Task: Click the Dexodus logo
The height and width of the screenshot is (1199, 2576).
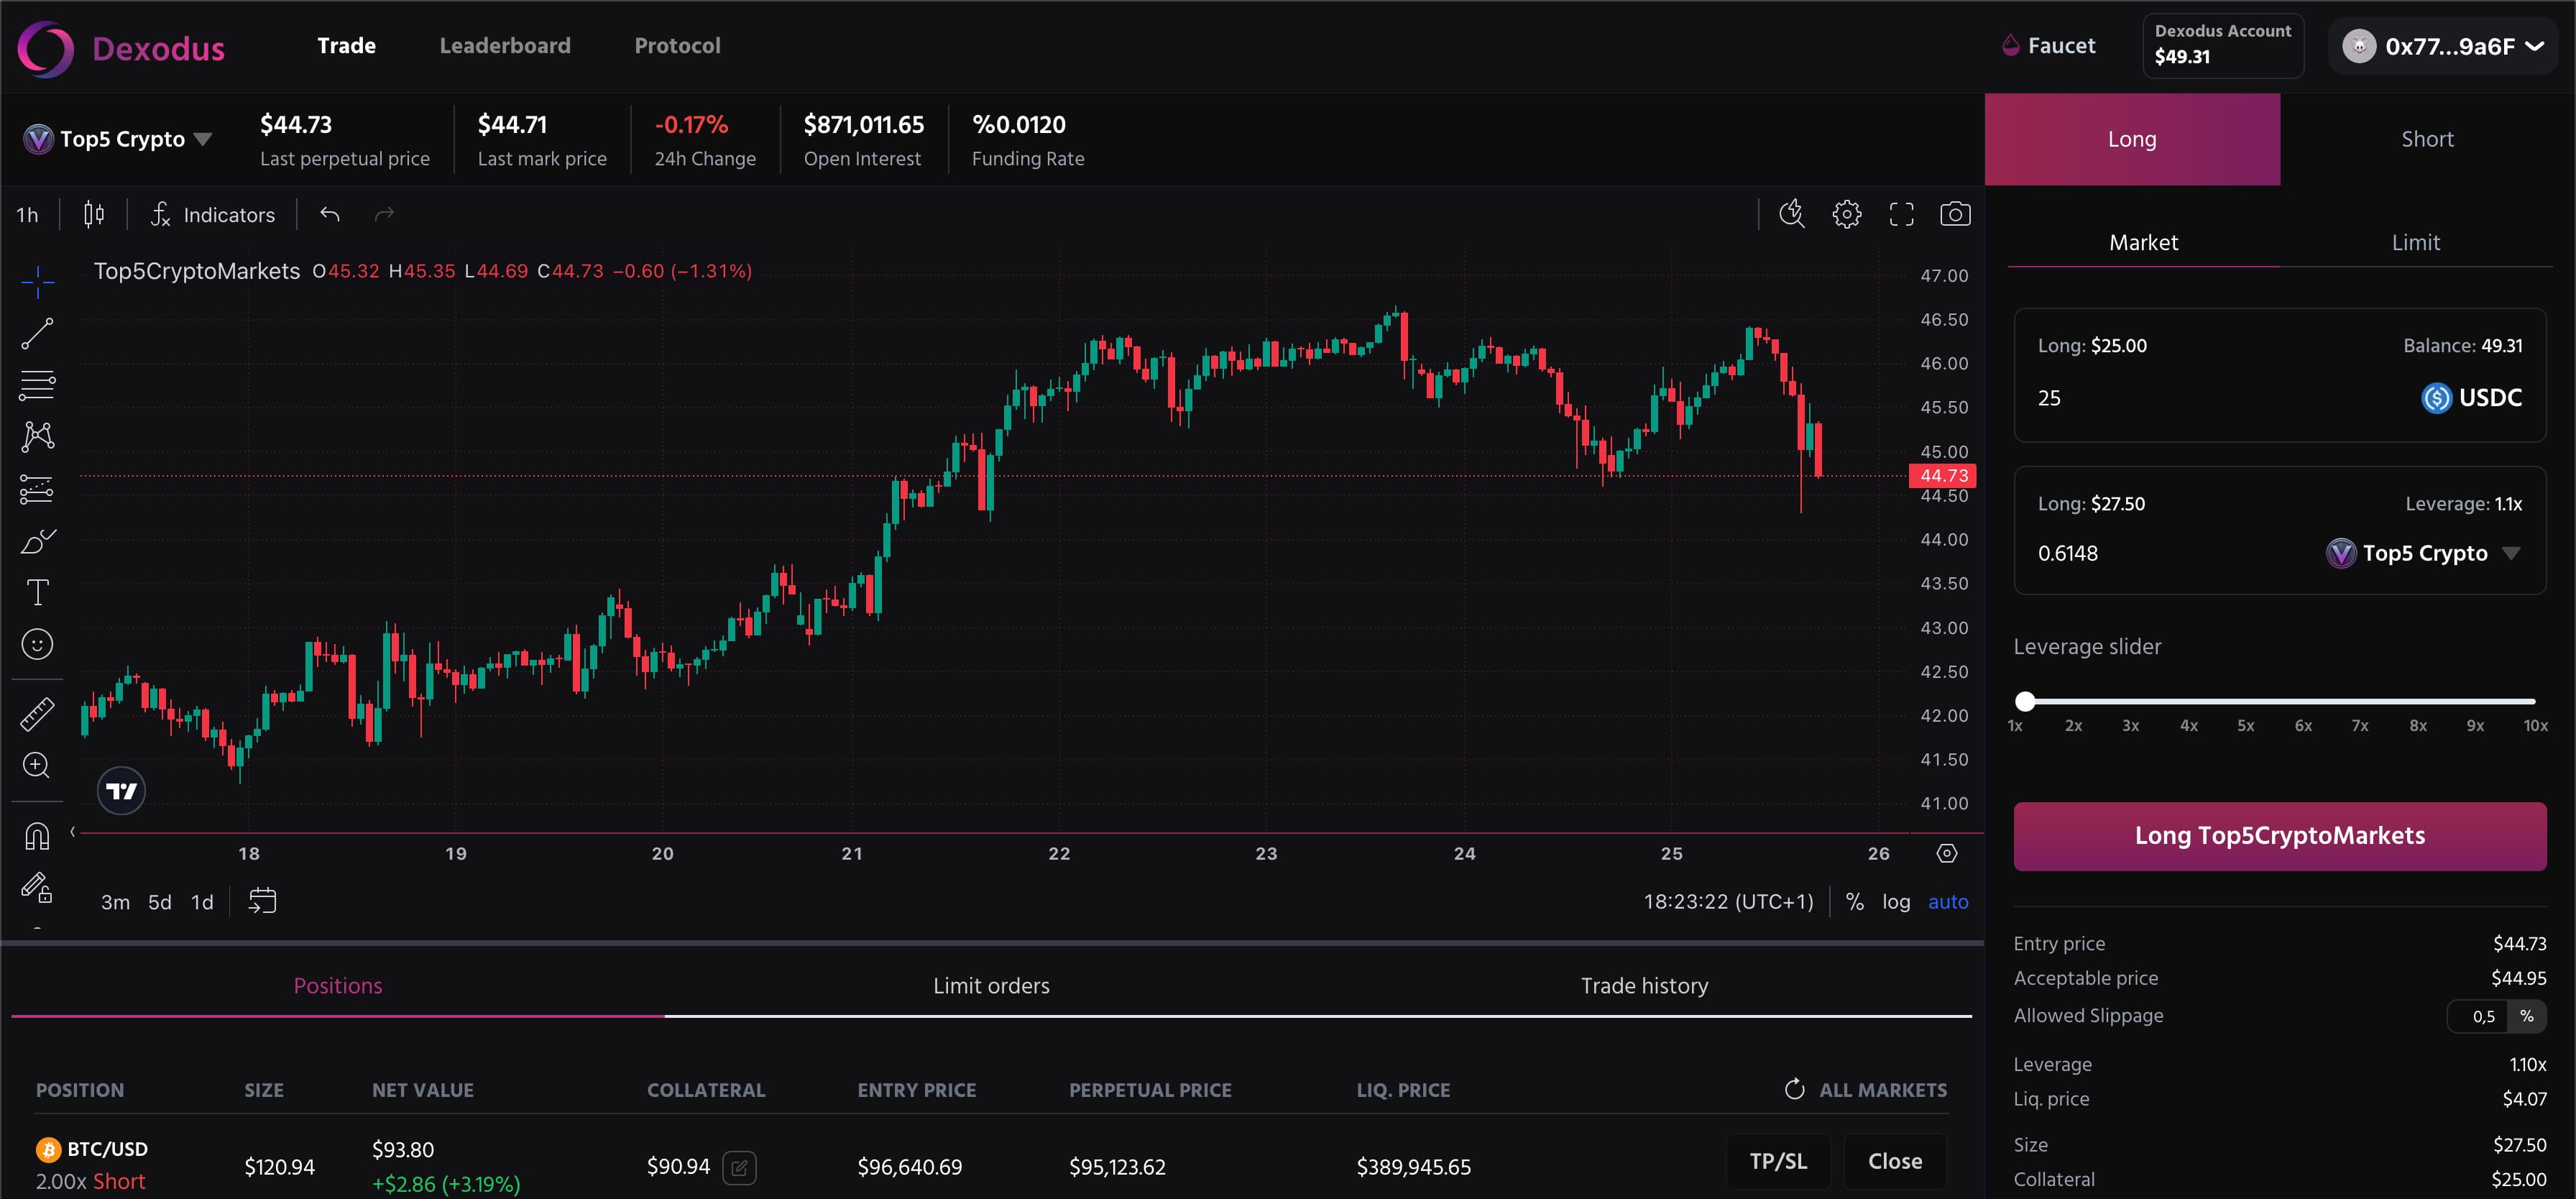Action: (x=121, y=48)
